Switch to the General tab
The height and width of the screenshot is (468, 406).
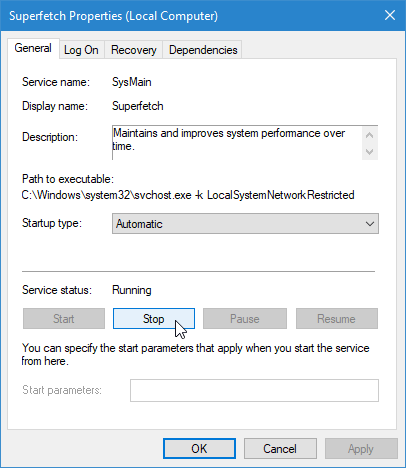tap(33, 48)
